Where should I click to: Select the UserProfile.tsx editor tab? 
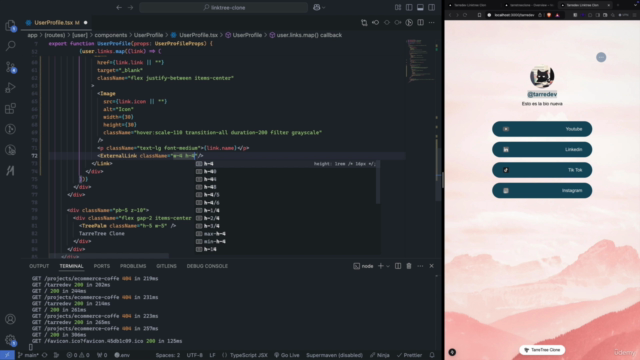click(56, 22)
